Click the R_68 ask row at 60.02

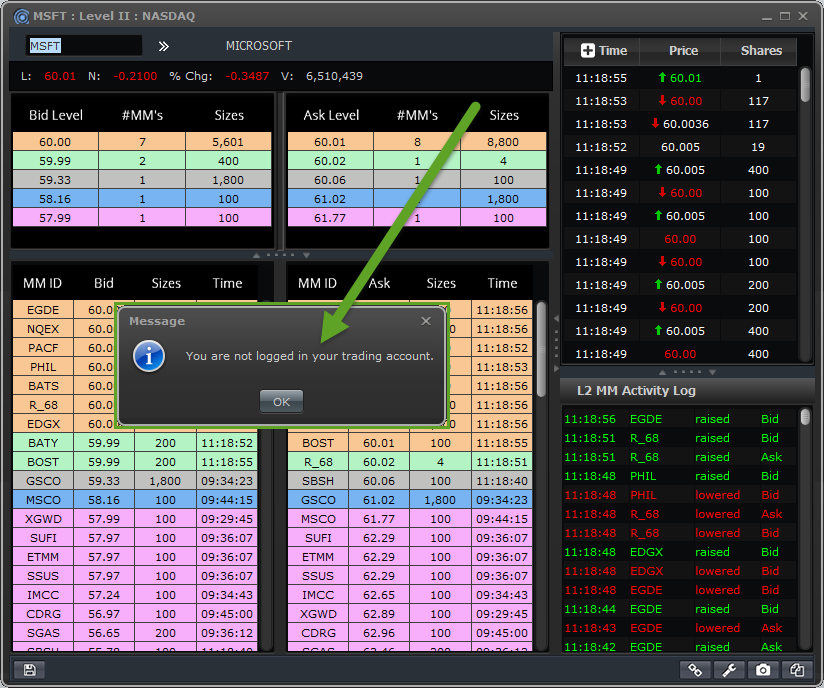click(x=410, y=462)
